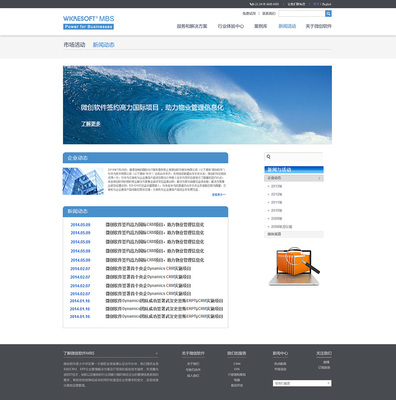Viewport: 396px width, 400px height.
Task: Click the WIKAESOFT MBS logo
Action: pos(88,22)
